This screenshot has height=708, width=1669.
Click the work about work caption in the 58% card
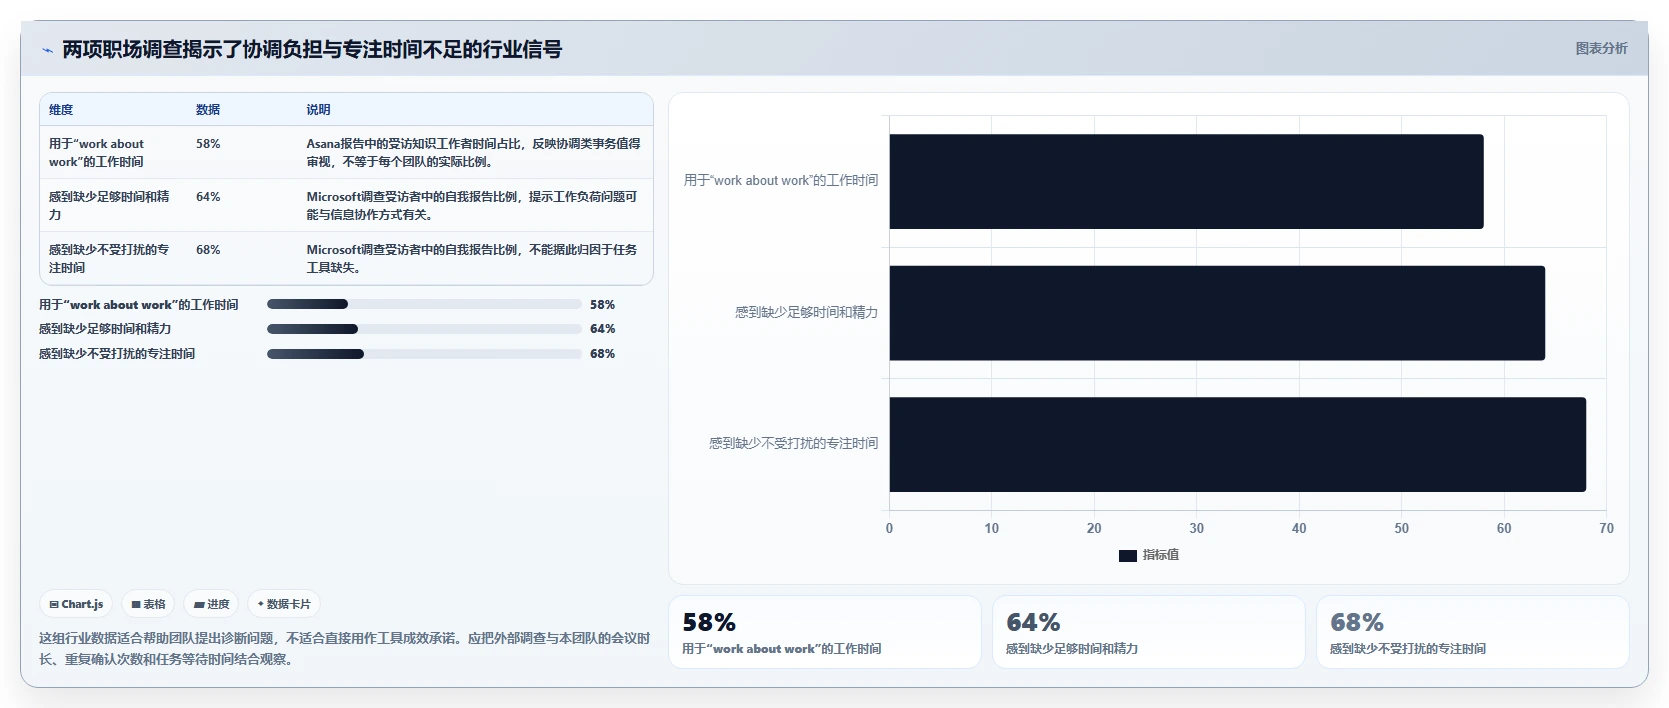tap(782, 649)
